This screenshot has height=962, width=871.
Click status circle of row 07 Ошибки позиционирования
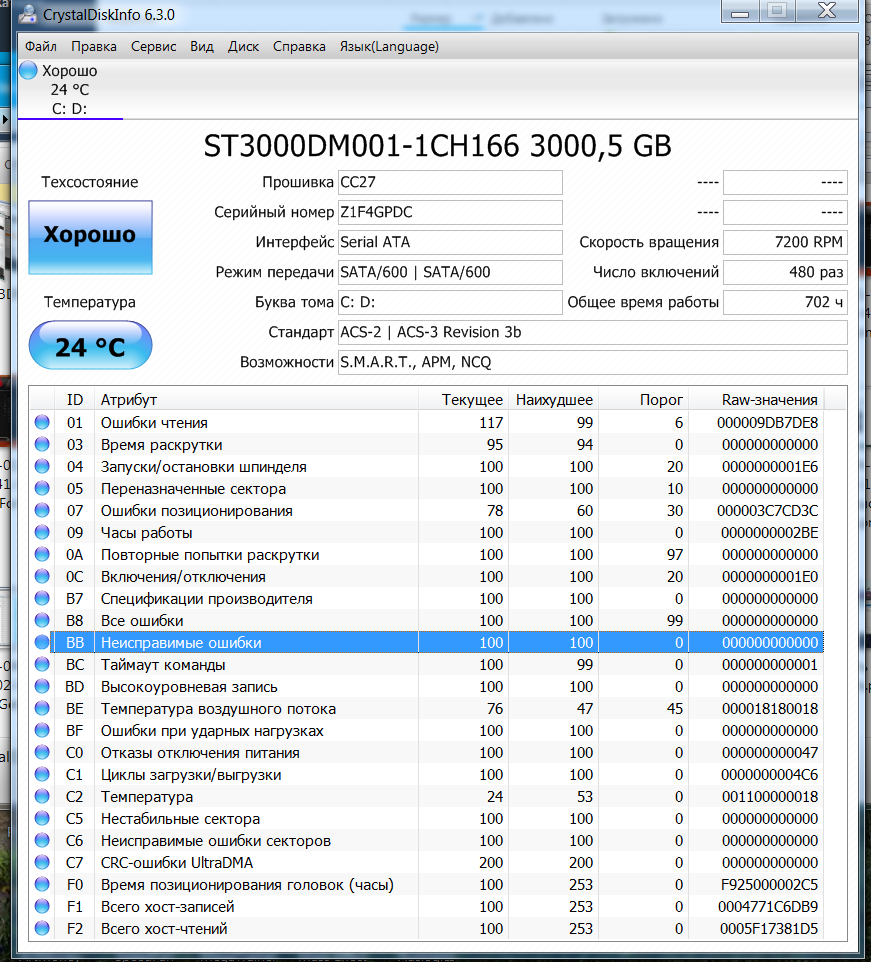coord(42,510)
